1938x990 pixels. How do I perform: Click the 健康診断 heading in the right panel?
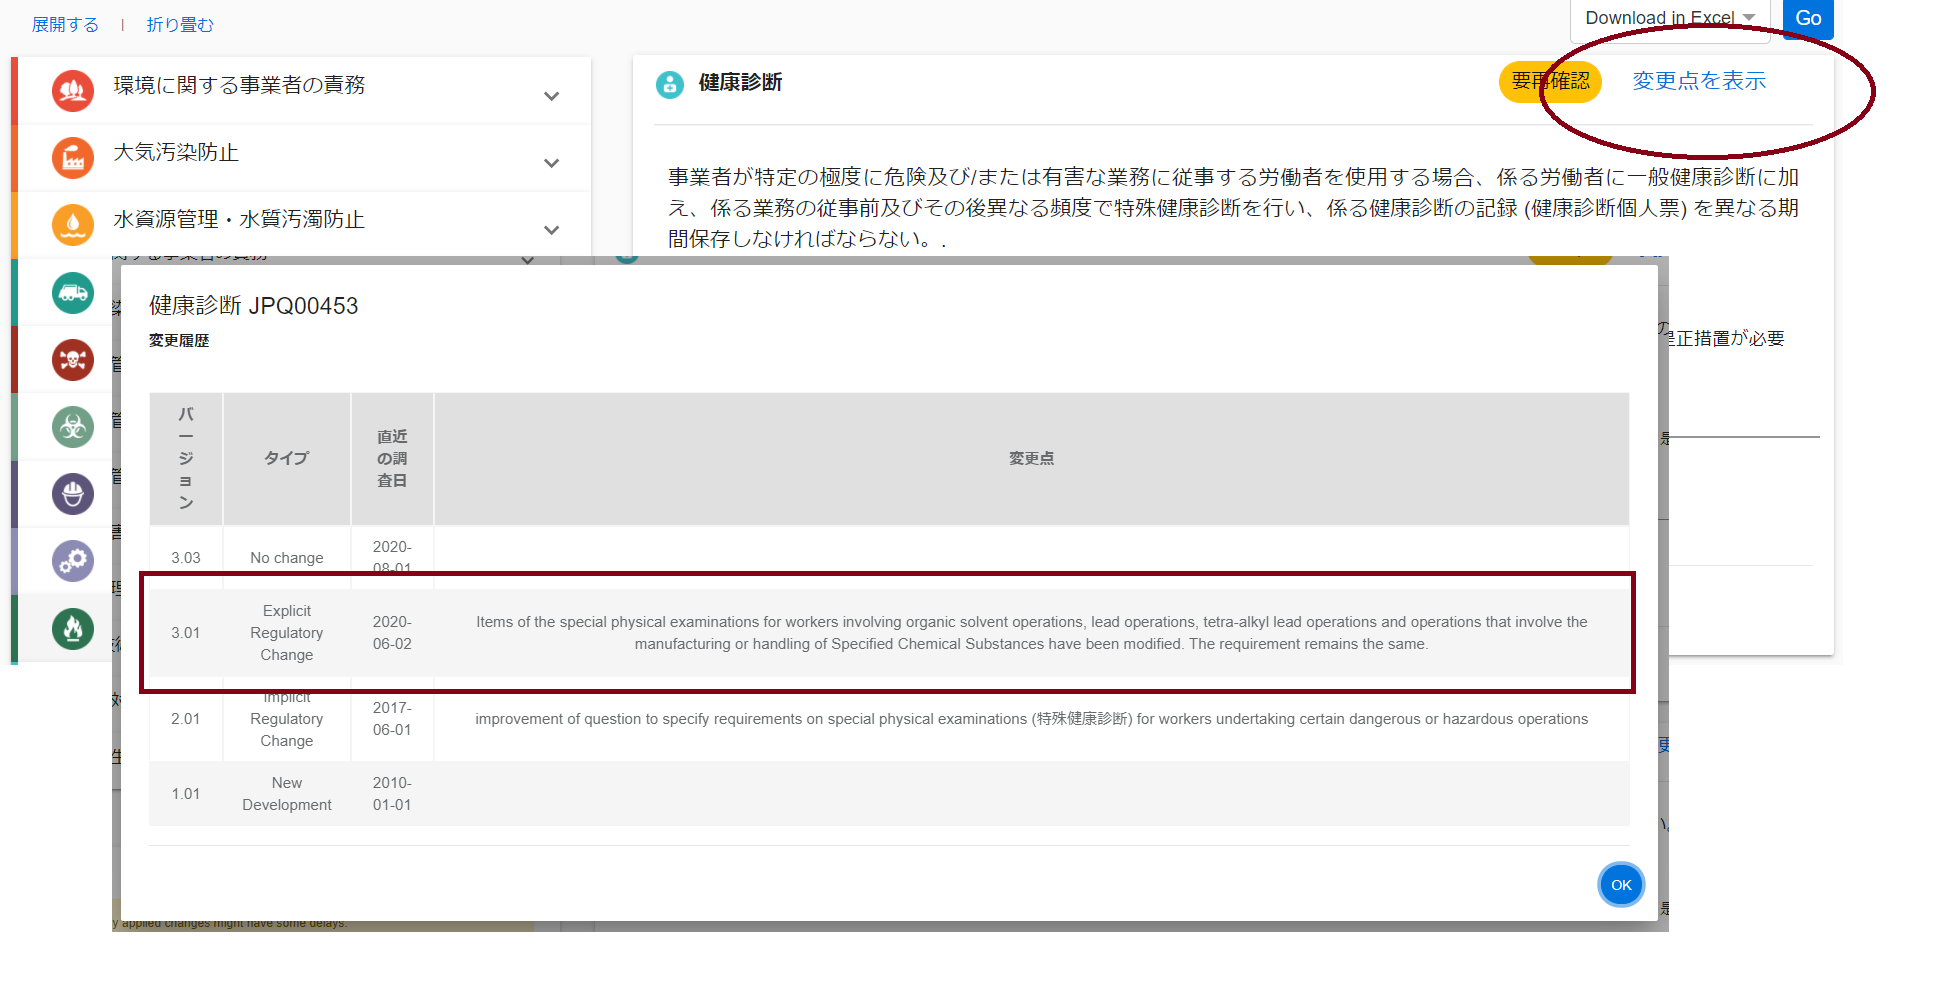[740, 82]
